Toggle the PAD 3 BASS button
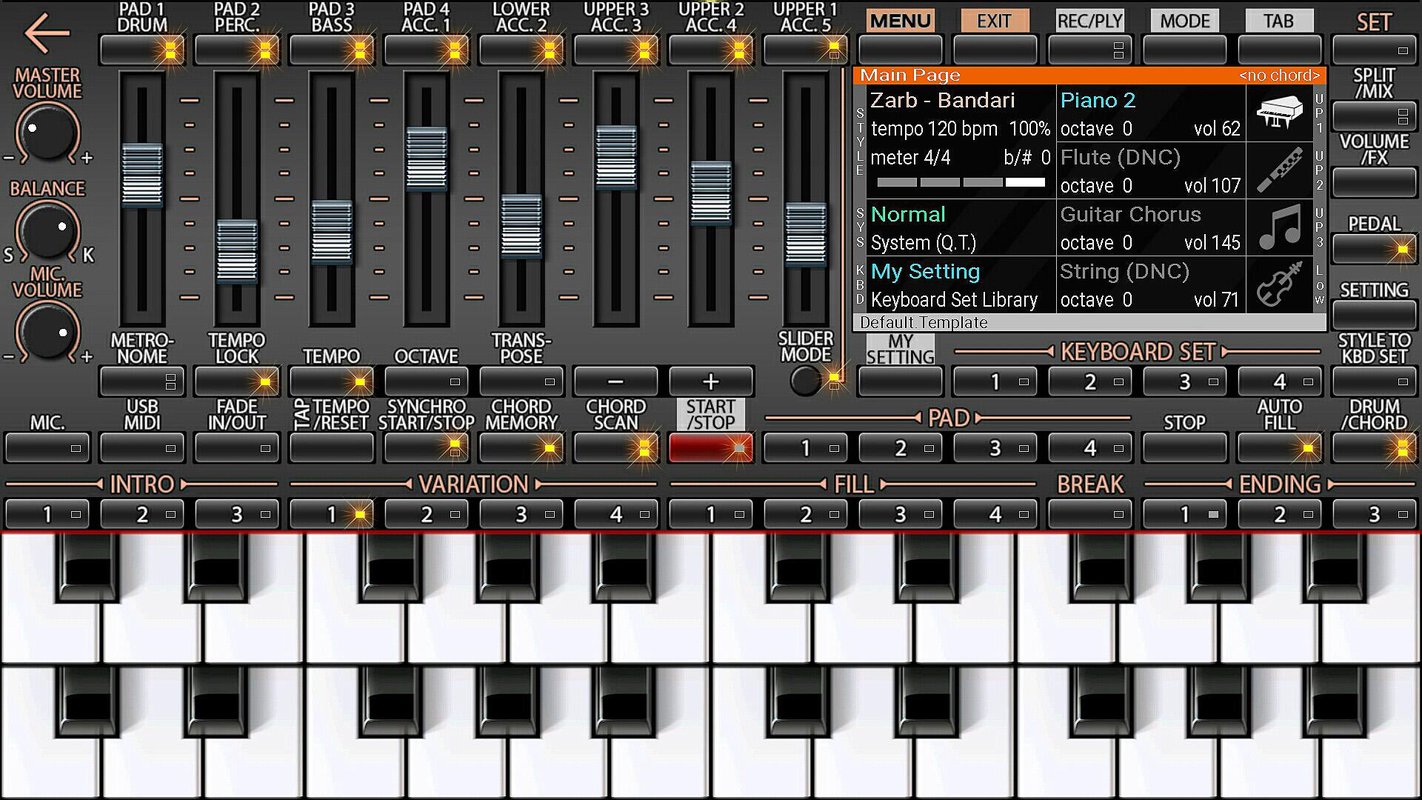Viewport: 1422px width, 800px height. click(332, 50)
